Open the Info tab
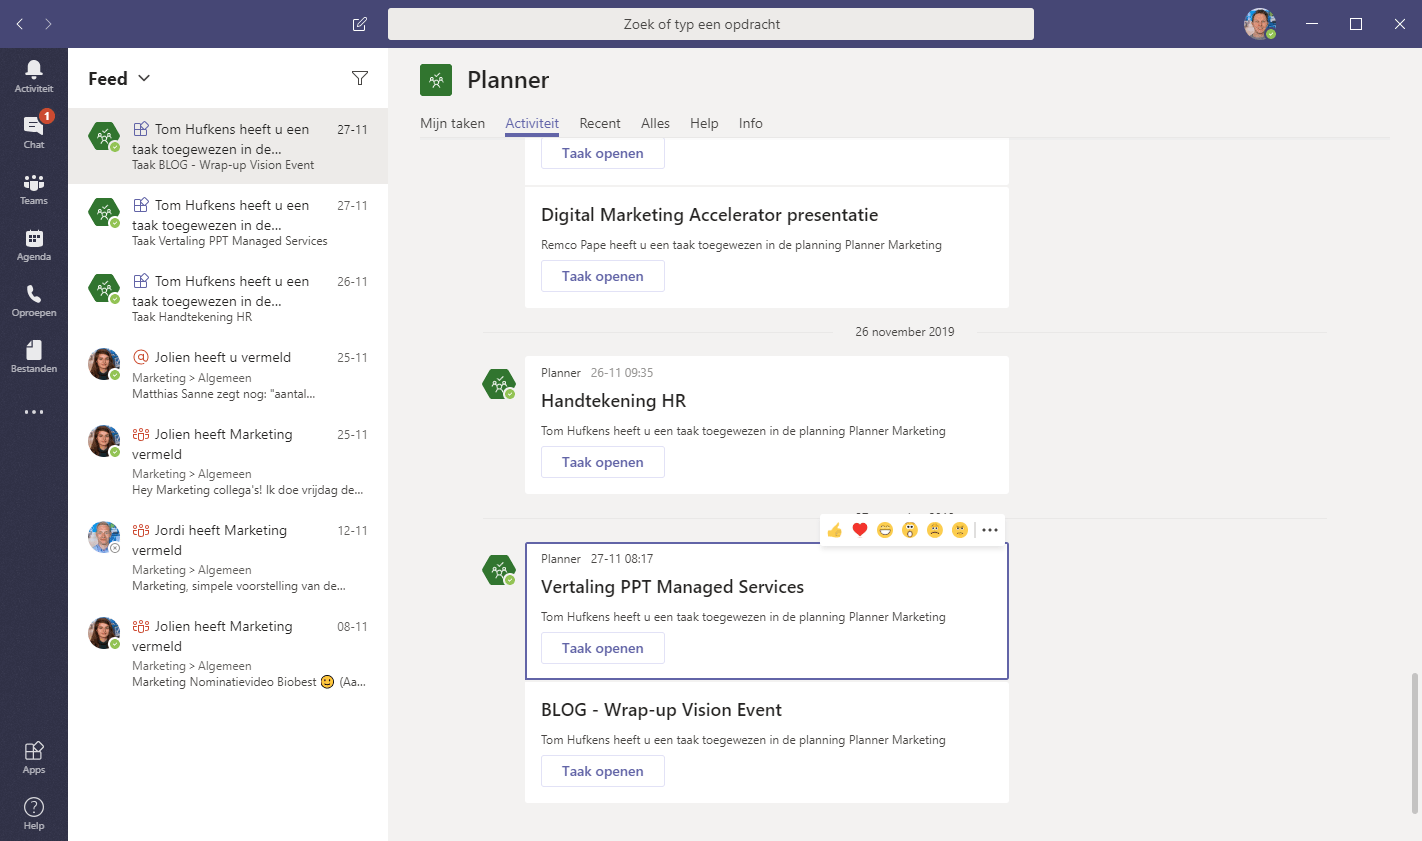This screenshot has height=841, width=1422. pos(751,123)
